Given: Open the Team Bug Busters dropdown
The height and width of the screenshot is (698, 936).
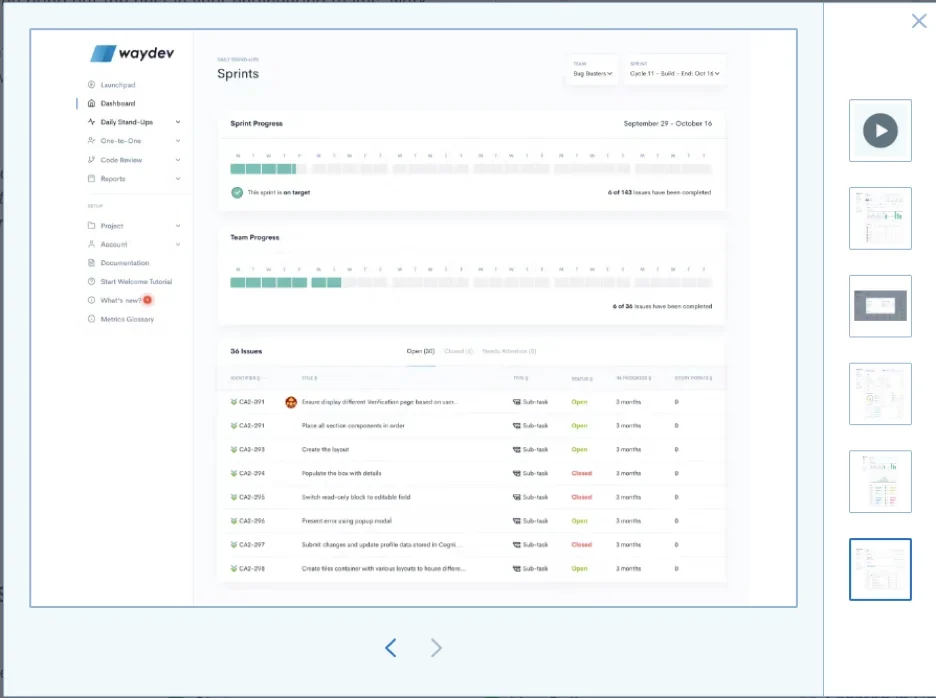Looking at the screenshot, I should tap(593, 70).
